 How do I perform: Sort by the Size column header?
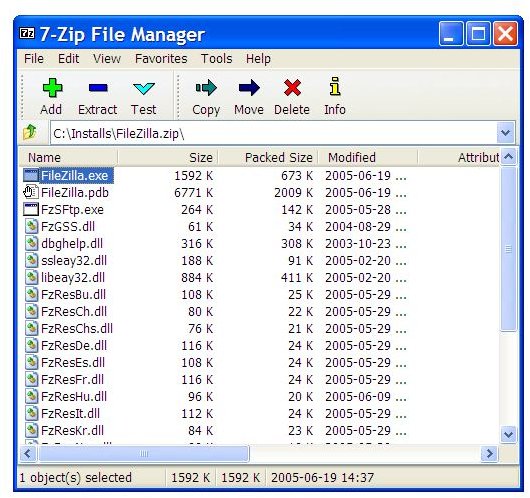(168, 157)
